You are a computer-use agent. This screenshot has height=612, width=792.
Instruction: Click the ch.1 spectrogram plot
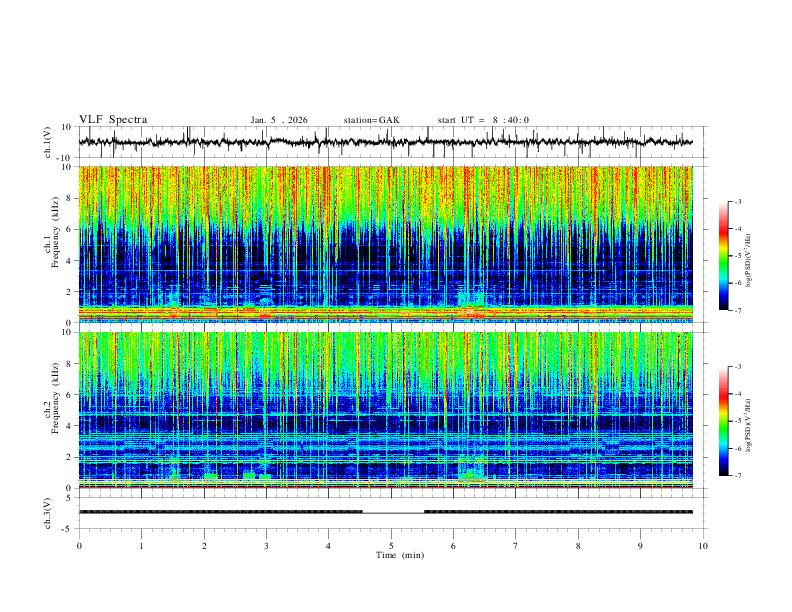pos(386,244)
